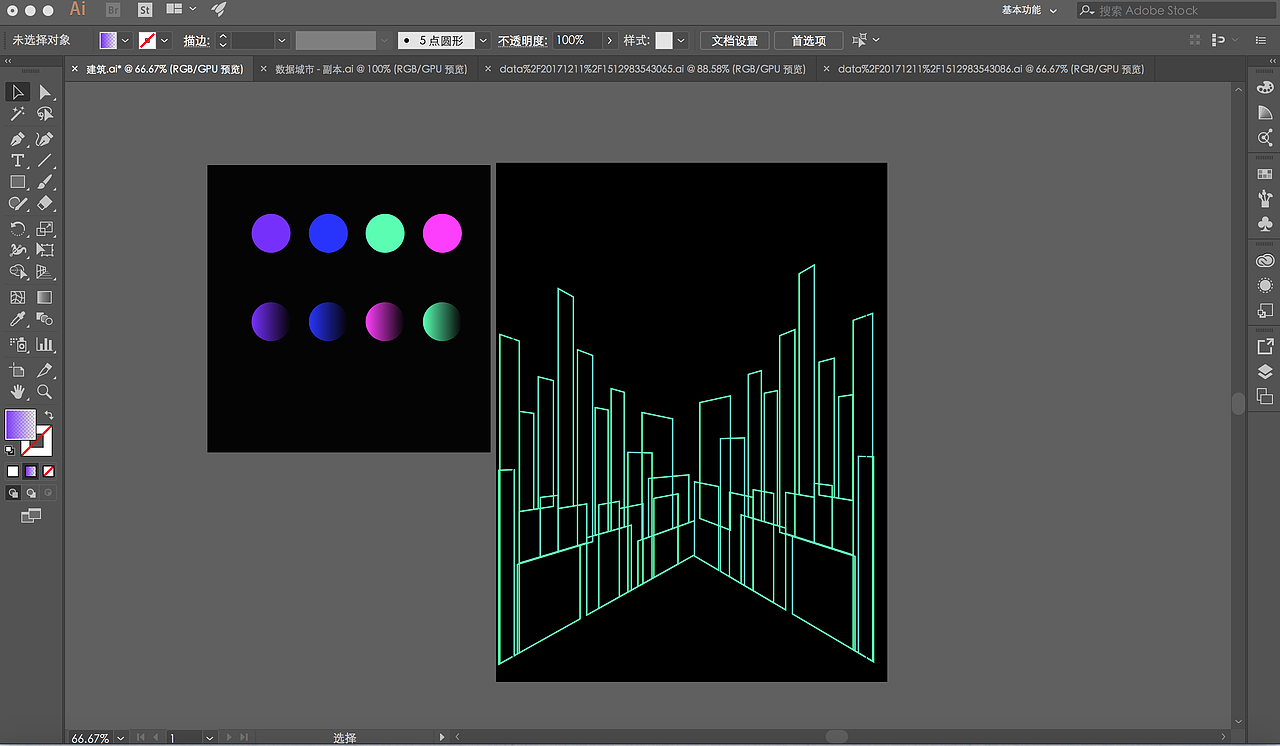The width and height of the screenshot is (1280, 746).
Task: Set paint mode to solid Color
Action: point(13,471)
